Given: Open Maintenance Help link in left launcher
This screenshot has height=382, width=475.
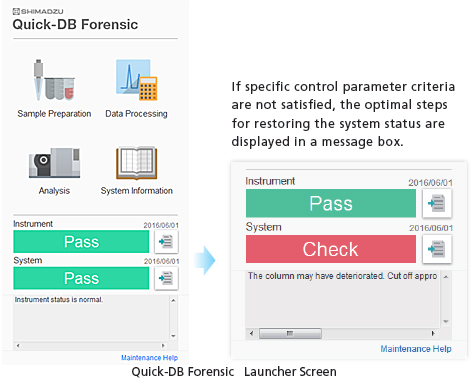Looking at the screenshot, I should pyautogui.click(x=149, y=358).
